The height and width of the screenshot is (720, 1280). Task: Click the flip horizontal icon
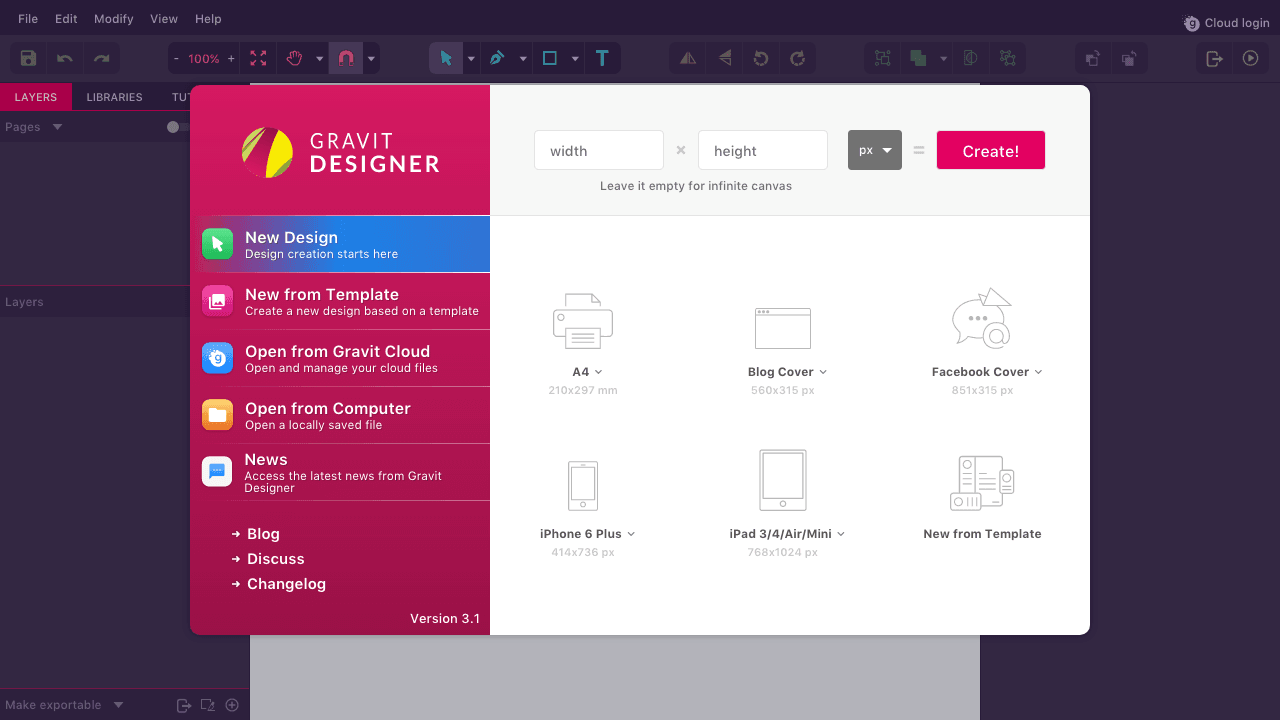(x=688, y=59)
